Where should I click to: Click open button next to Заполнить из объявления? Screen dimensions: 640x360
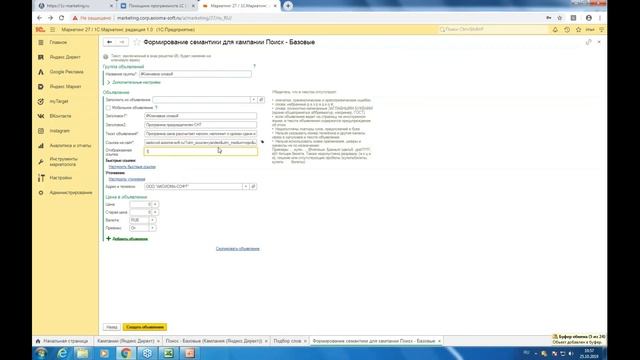pos(261,100)
